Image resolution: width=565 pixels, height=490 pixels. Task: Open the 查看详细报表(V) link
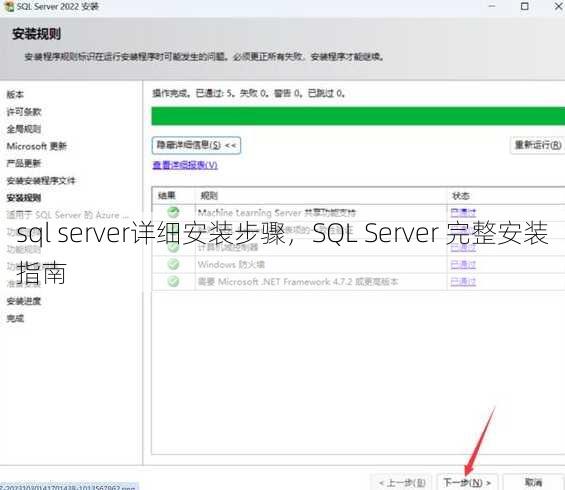[x=185, y=165]
